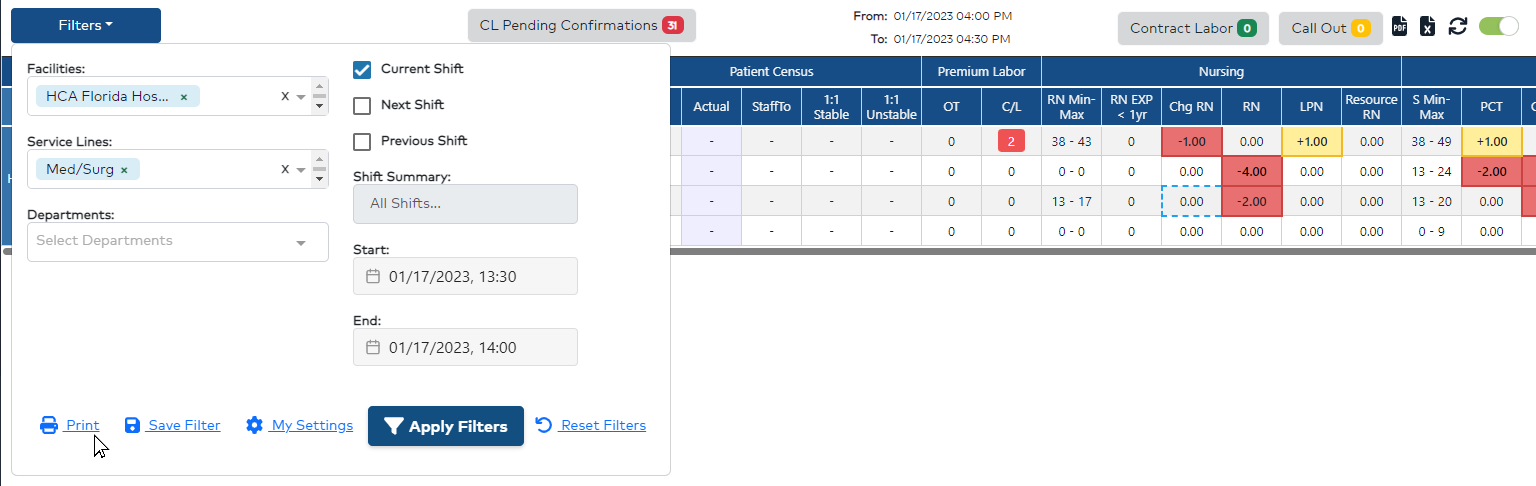The image size is (1536, 486).
Task: Open the Filters dropdown menu
Action: click(86, 26)
